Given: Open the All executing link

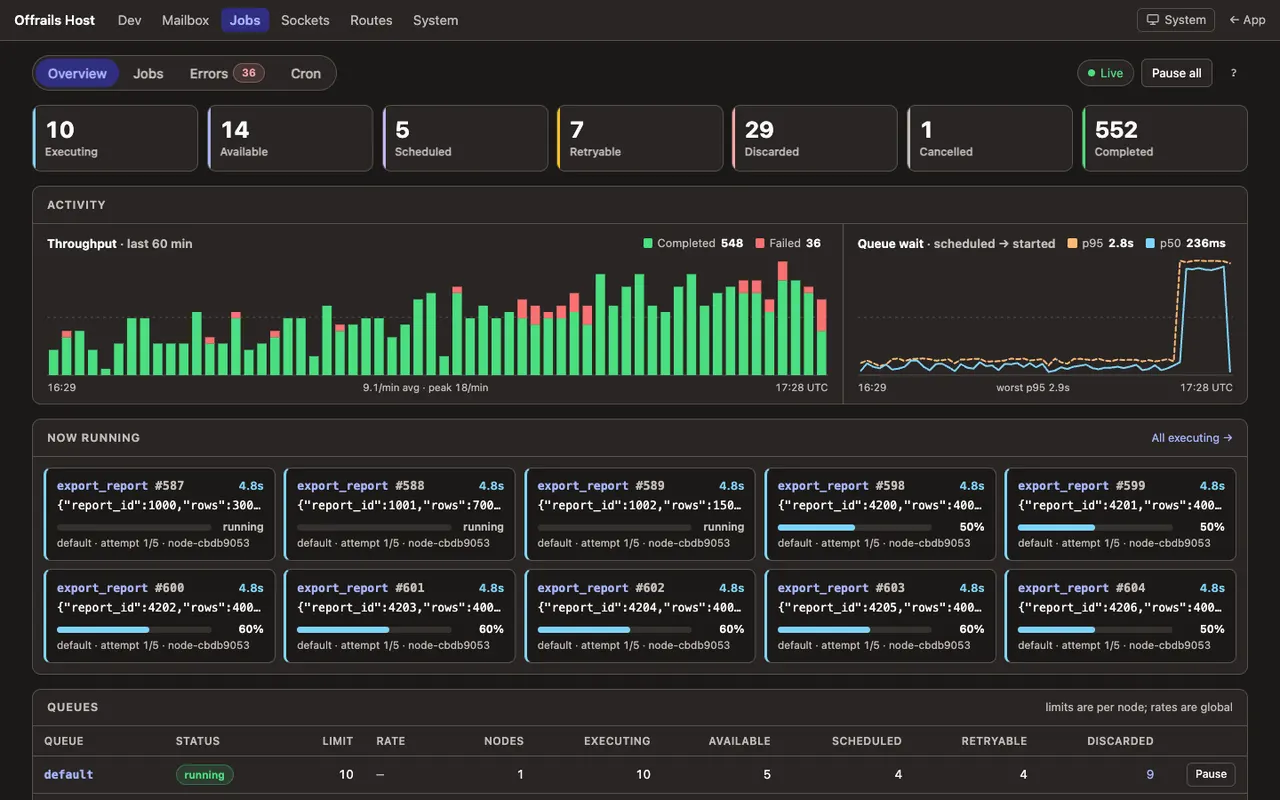Looking at the screenshot, I should coord(1192,438).
